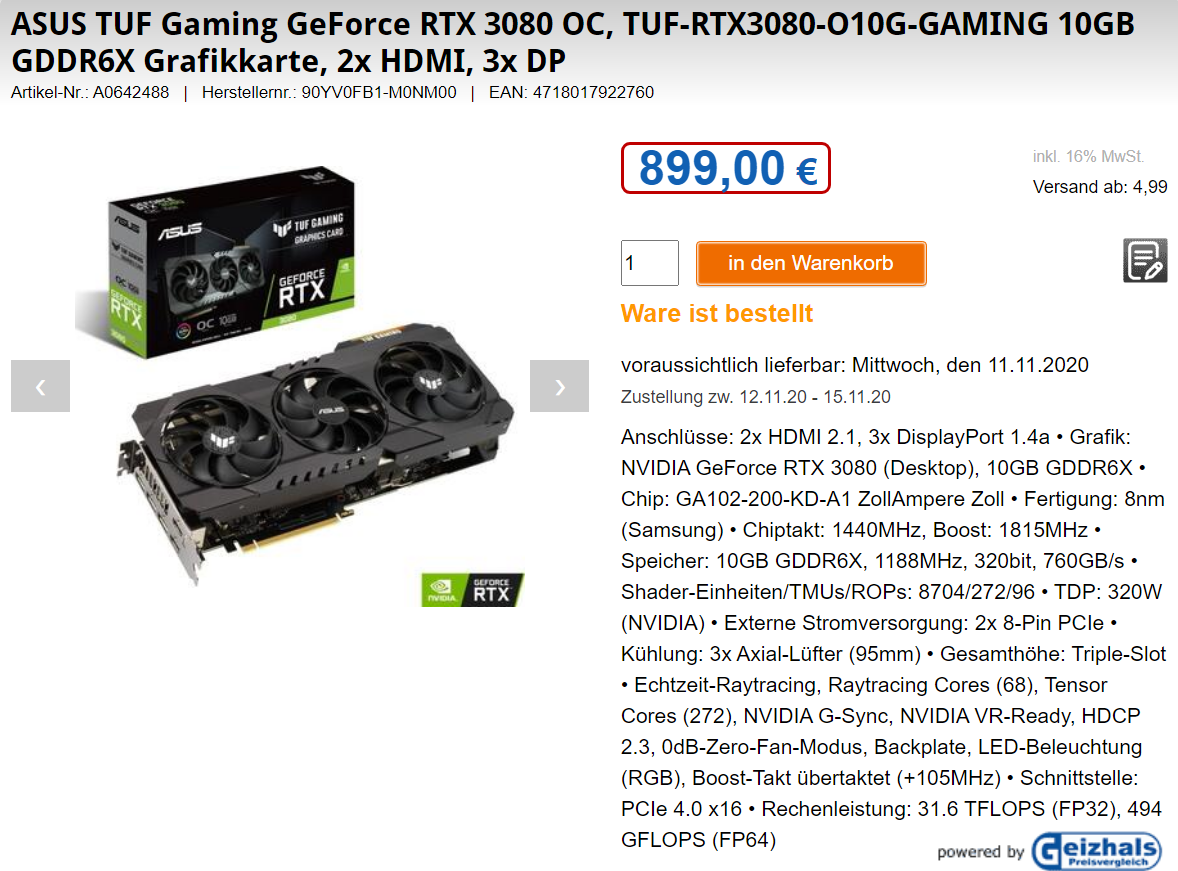Click 'Ware ist bestellt' availability status
This screenshot has height=871, width=1178.
[717, 313]
